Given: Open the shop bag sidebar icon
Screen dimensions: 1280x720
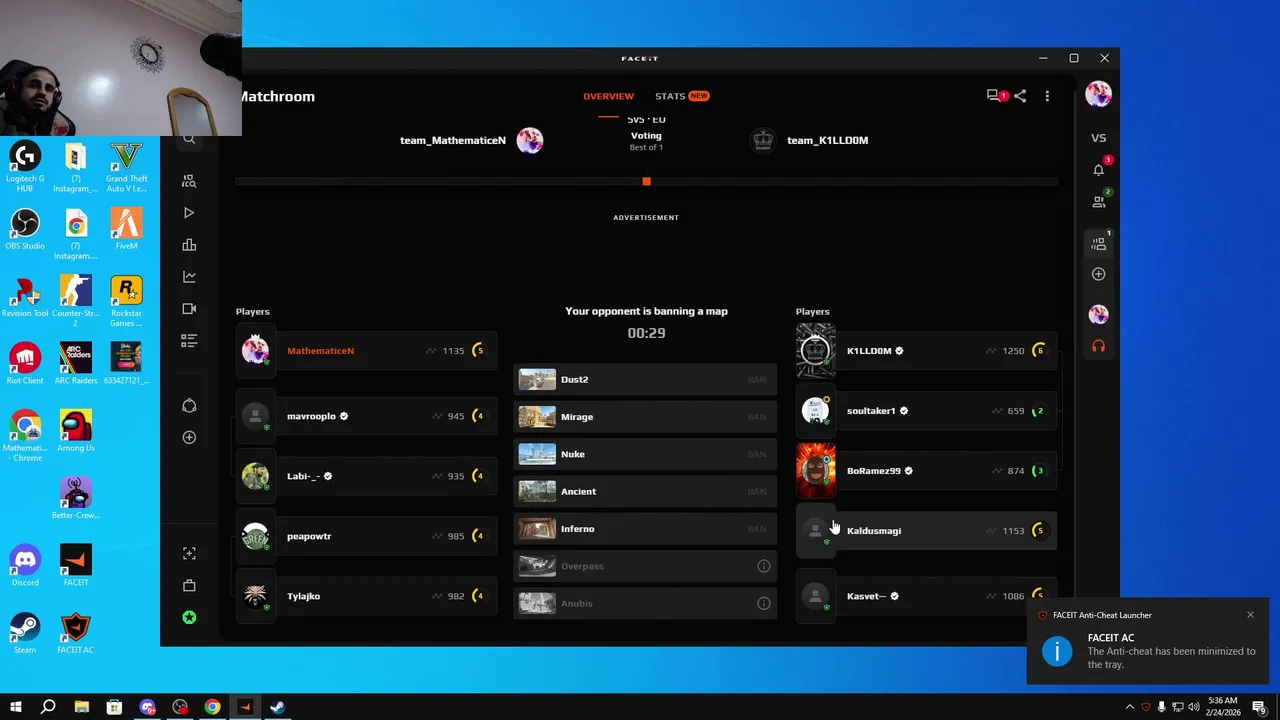Looking at the screenshot, I should [189, 585].
